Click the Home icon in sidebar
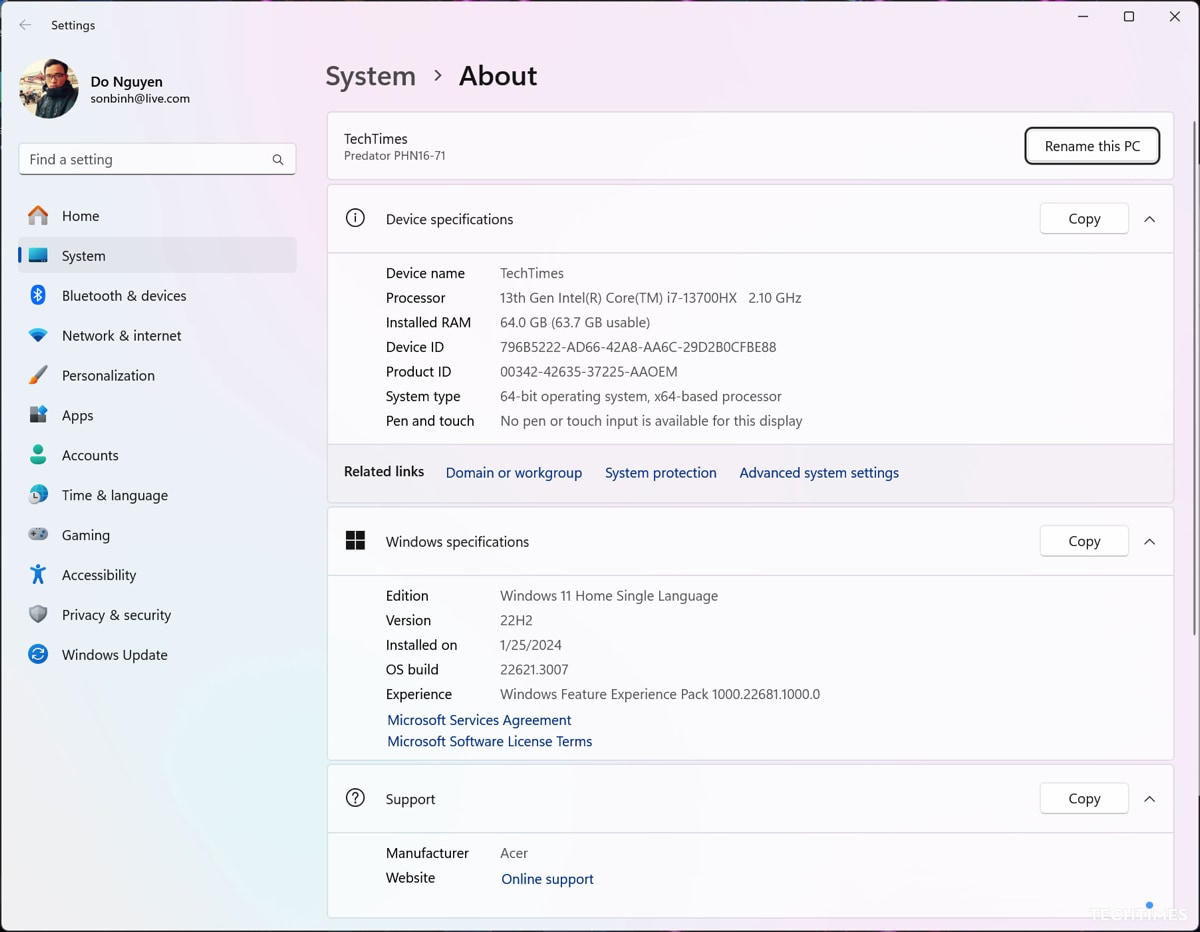 (x=38, y=215)
